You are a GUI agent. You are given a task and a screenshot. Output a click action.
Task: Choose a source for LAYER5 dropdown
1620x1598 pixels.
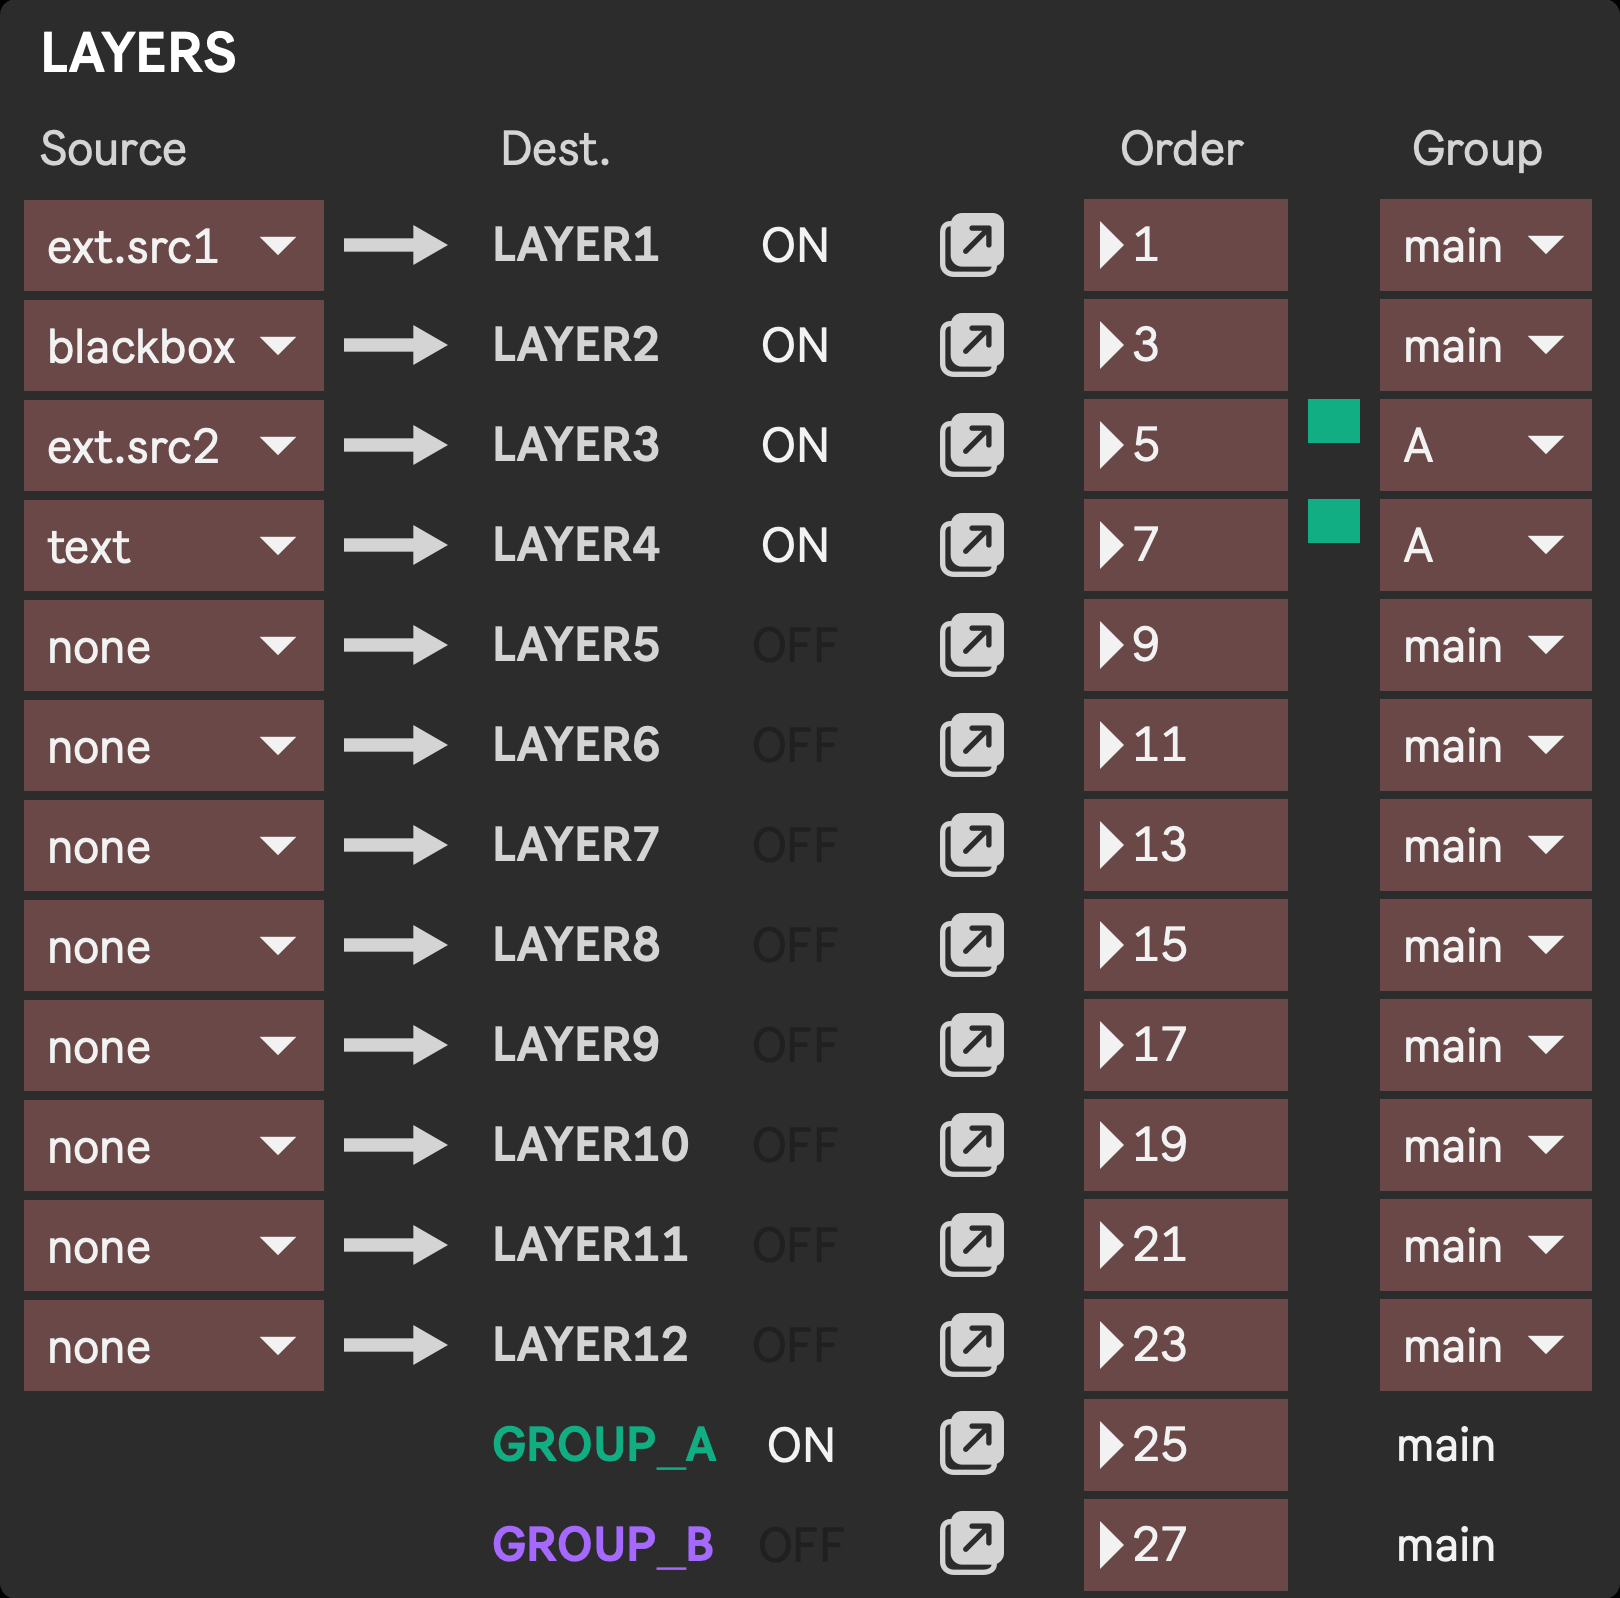(x=174, y=646)
